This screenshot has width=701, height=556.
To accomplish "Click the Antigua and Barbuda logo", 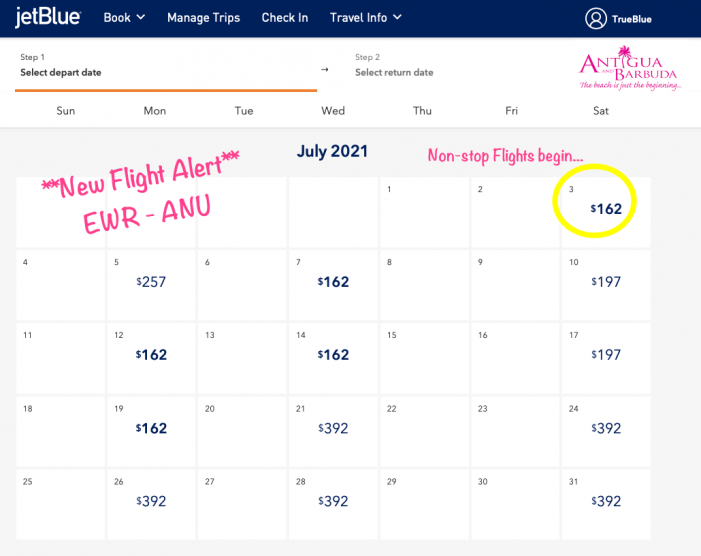I will pyautogui.click(x=628, y=68).
